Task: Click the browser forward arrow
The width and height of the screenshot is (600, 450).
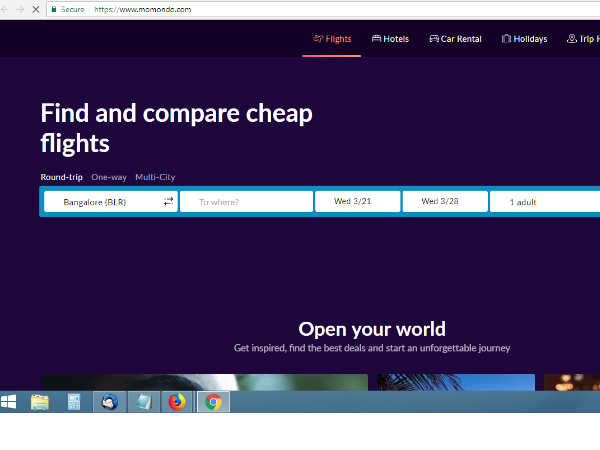Action: tap(20, 9)
